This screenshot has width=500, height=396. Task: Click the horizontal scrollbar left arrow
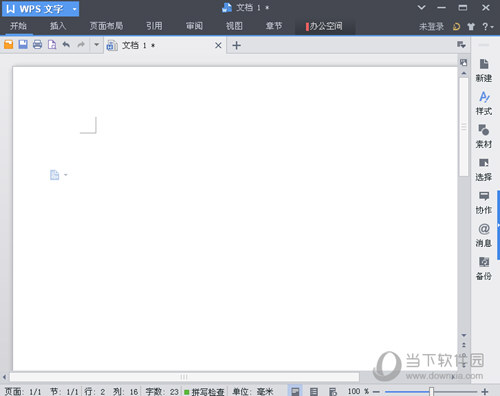4,377
